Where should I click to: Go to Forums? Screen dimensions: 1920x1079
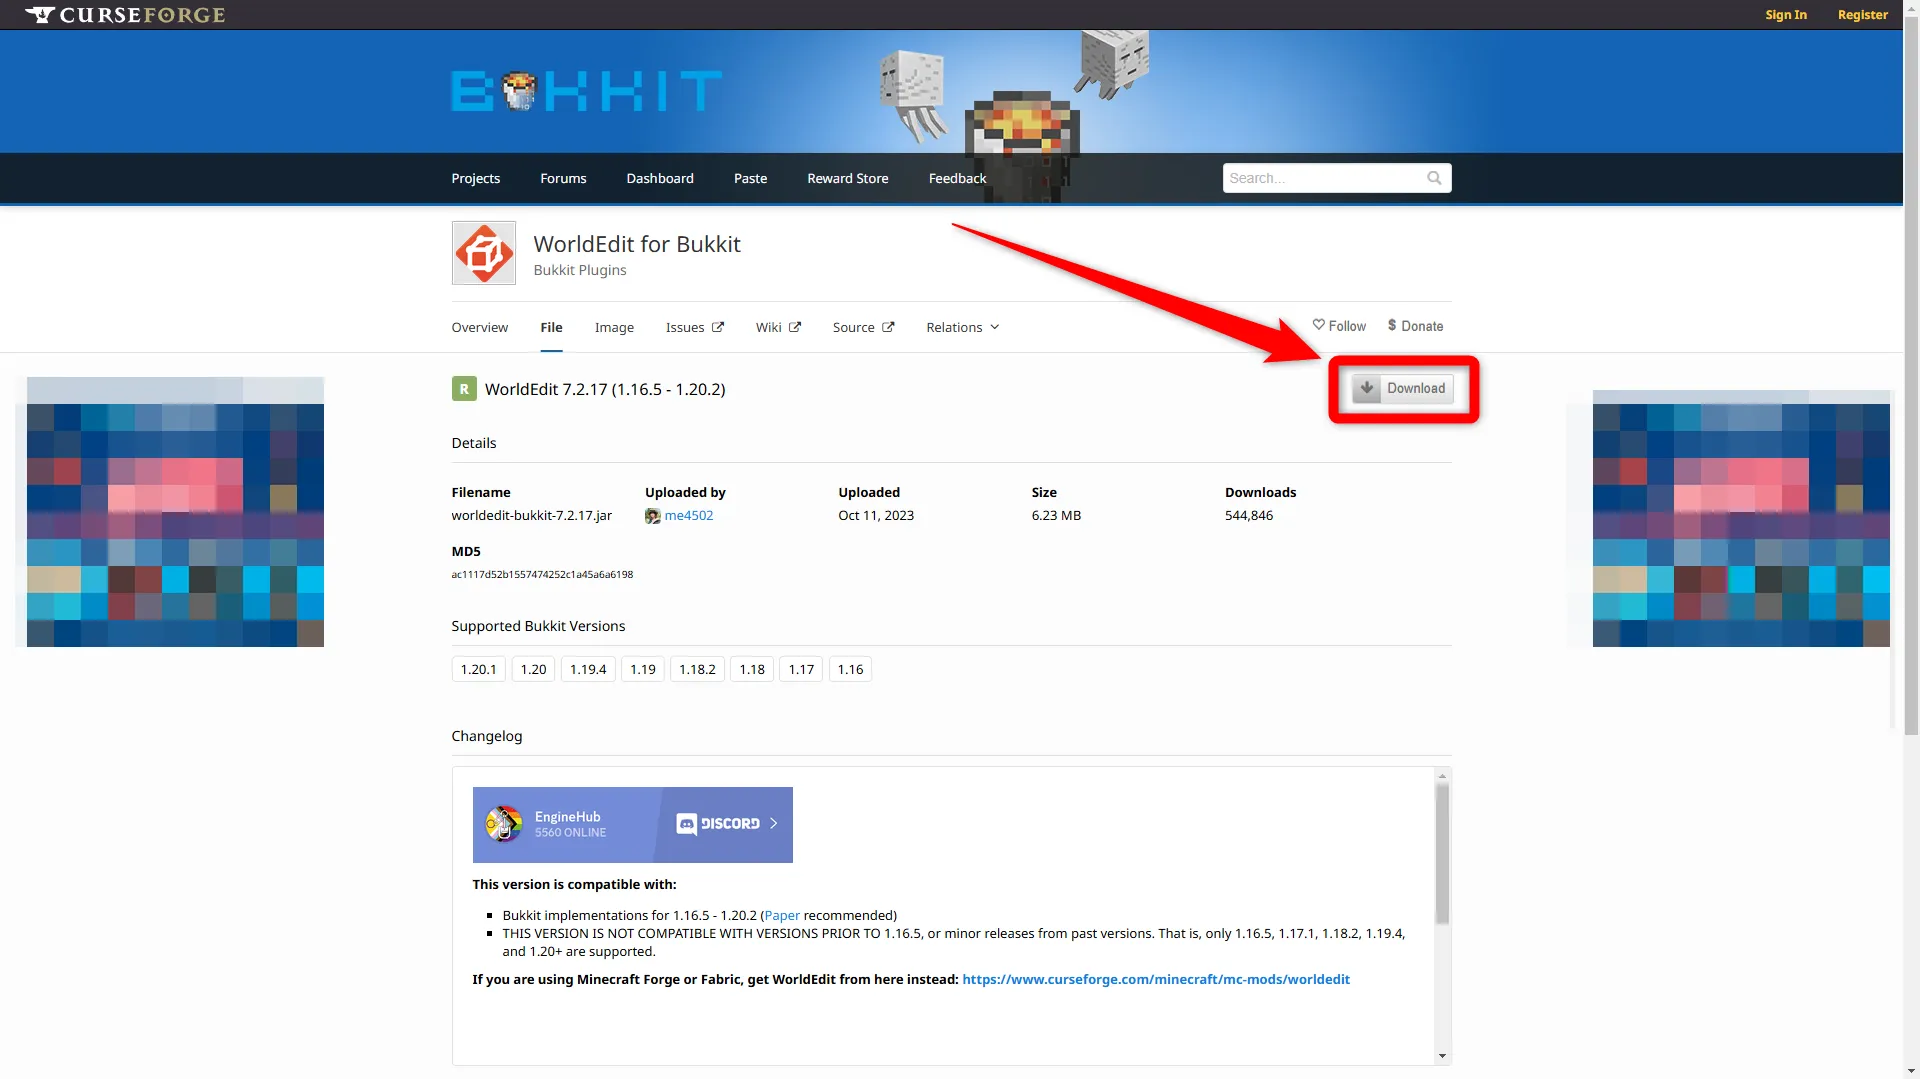pyautogui.click(x=563, y=178)
